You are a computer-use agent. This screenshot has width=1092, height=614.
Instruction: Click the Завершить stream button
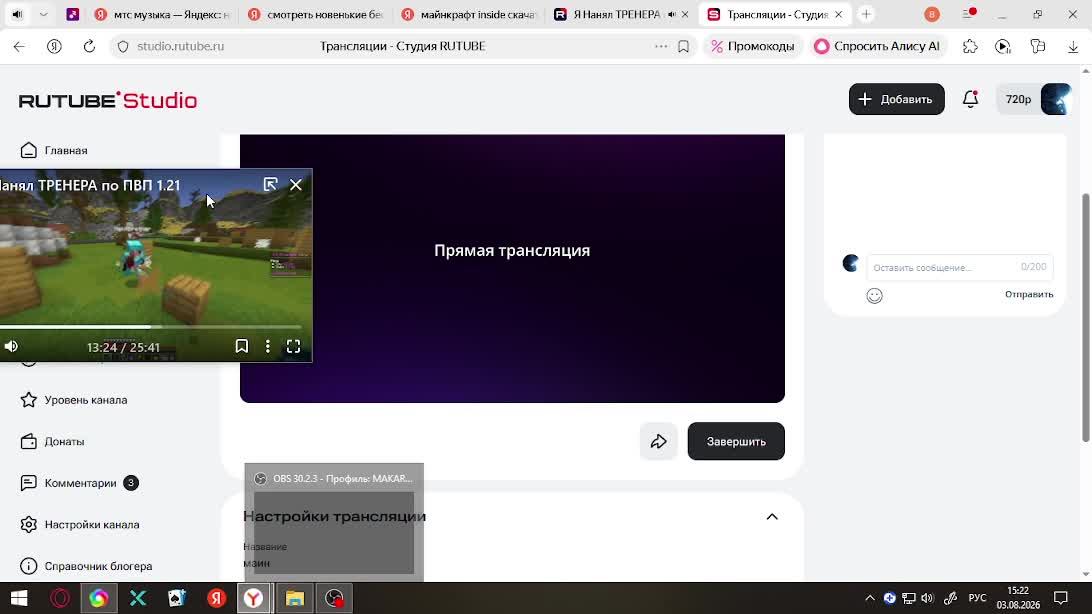coord(736,441)
